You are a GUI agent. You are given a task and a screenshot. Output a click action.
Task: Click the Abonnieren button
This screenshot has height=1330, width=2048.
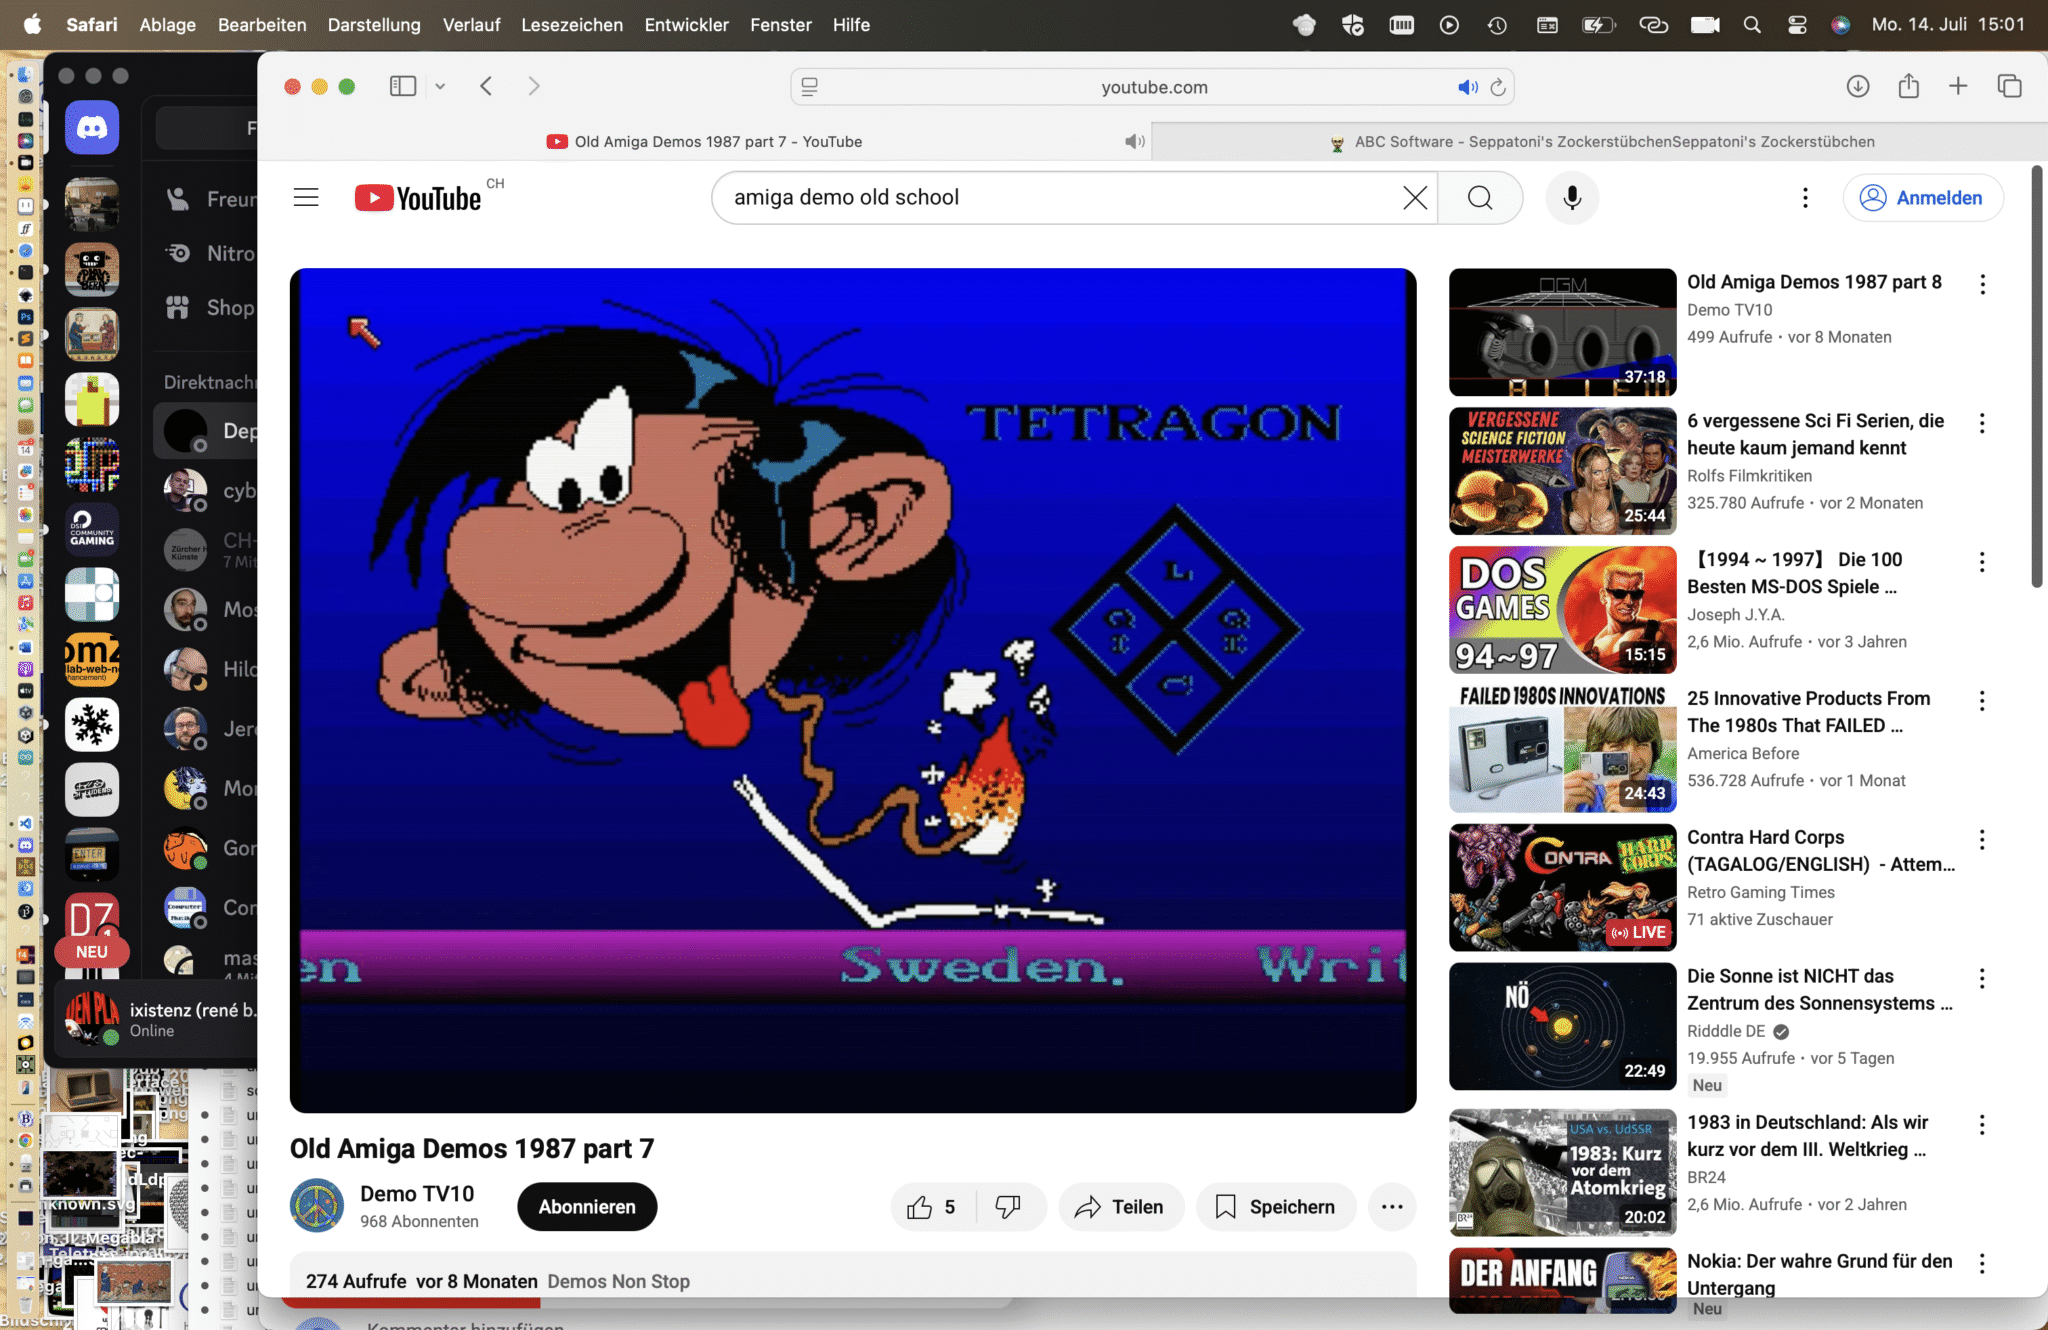pyautogui.click(x=587, y=1207)
